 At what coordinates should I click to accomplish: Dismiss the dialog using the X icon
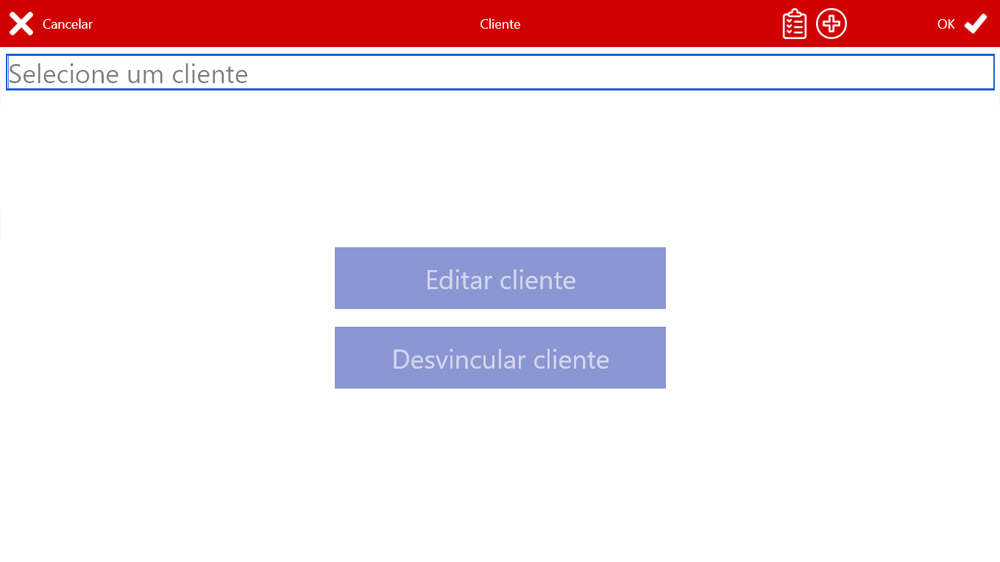click(21, 24)
